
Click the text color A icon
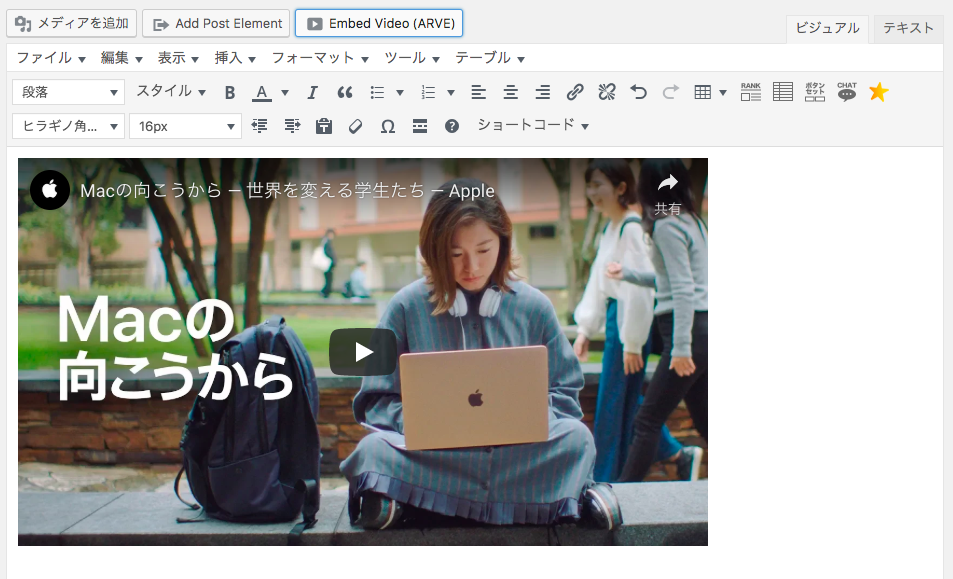click(261, 92)
